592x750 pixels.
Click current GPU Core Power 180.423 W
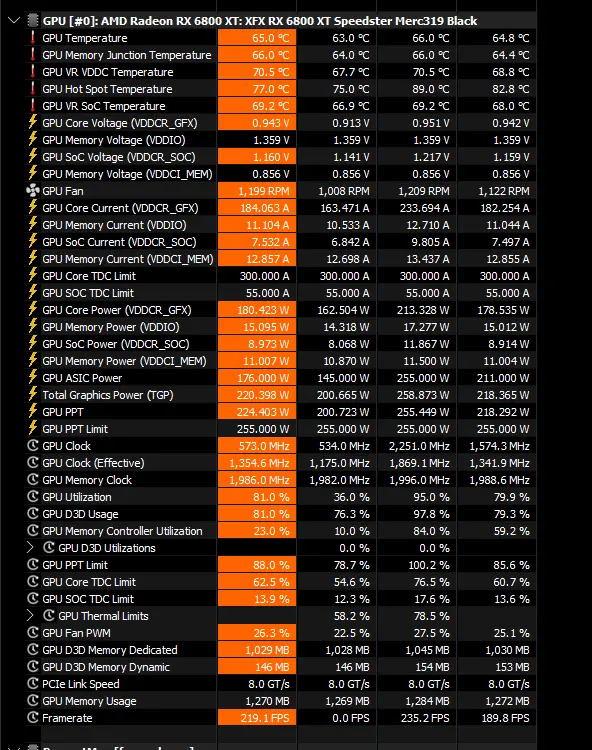pos(263,310)
